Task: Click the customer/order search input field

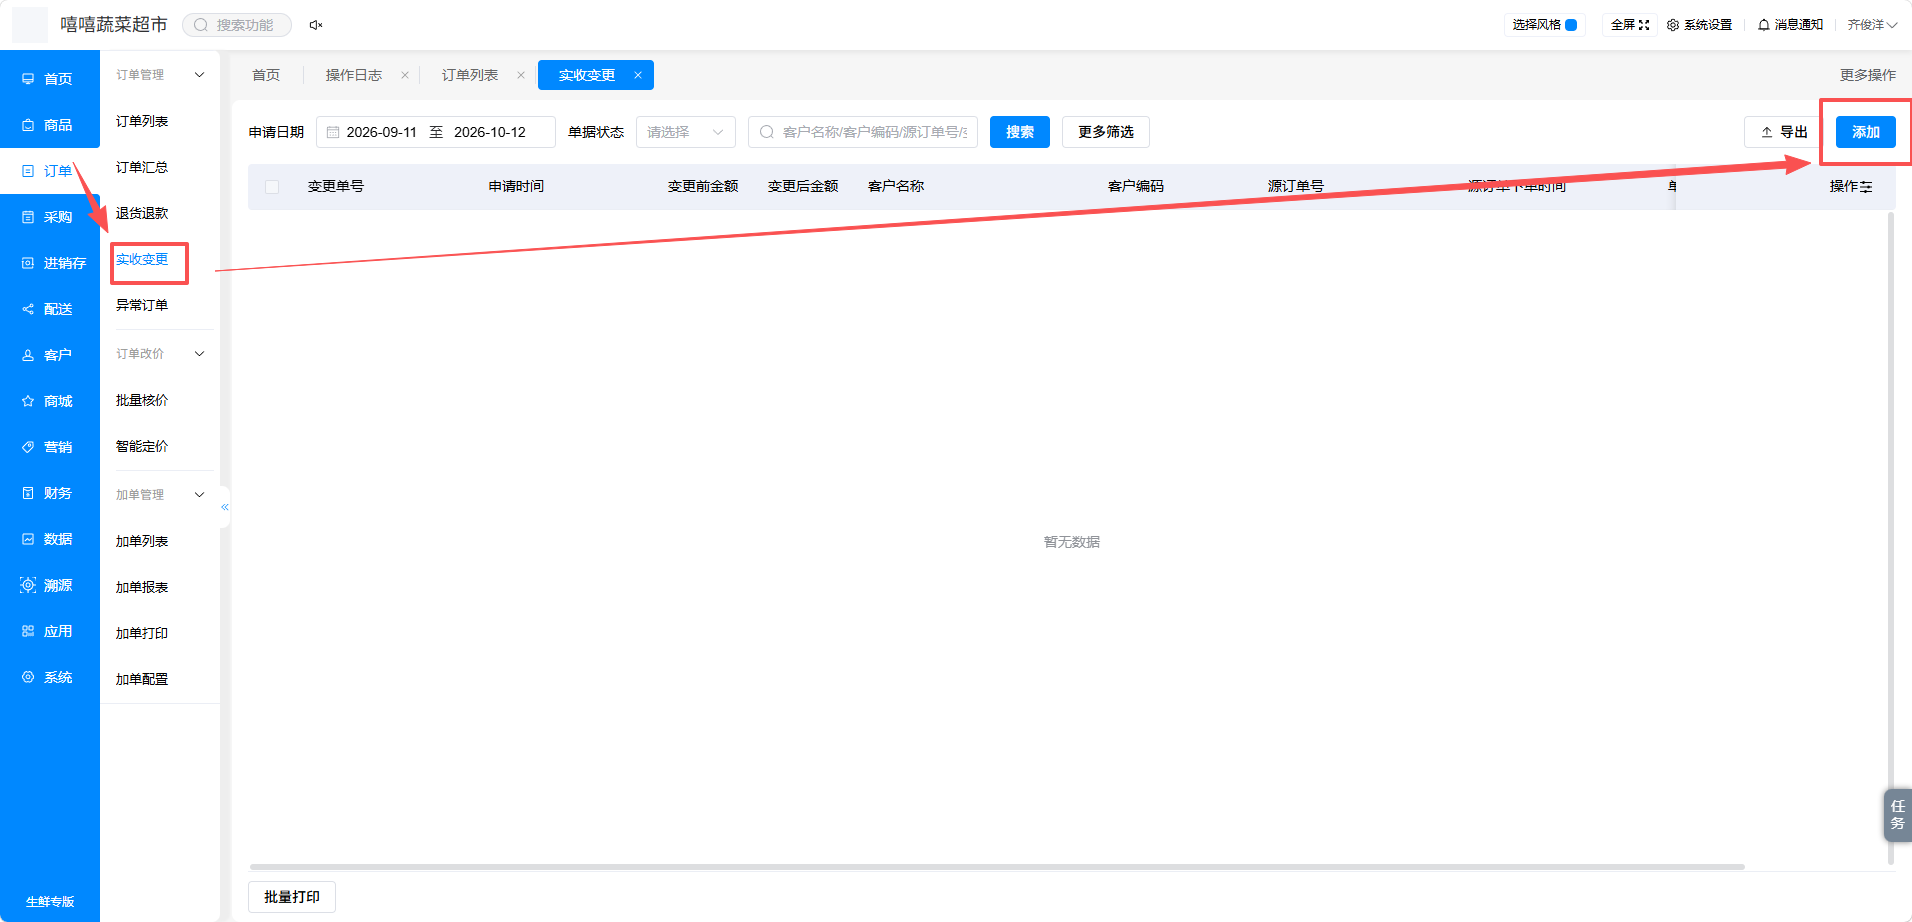Action: pos(863,132)
